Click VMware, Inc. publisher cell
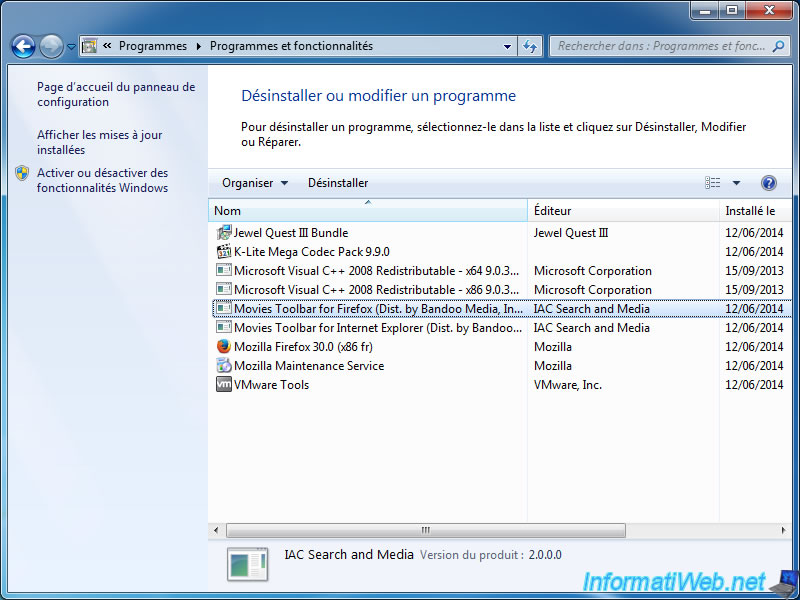The height and width of the screenshot is (600, 800). [568, 385]
